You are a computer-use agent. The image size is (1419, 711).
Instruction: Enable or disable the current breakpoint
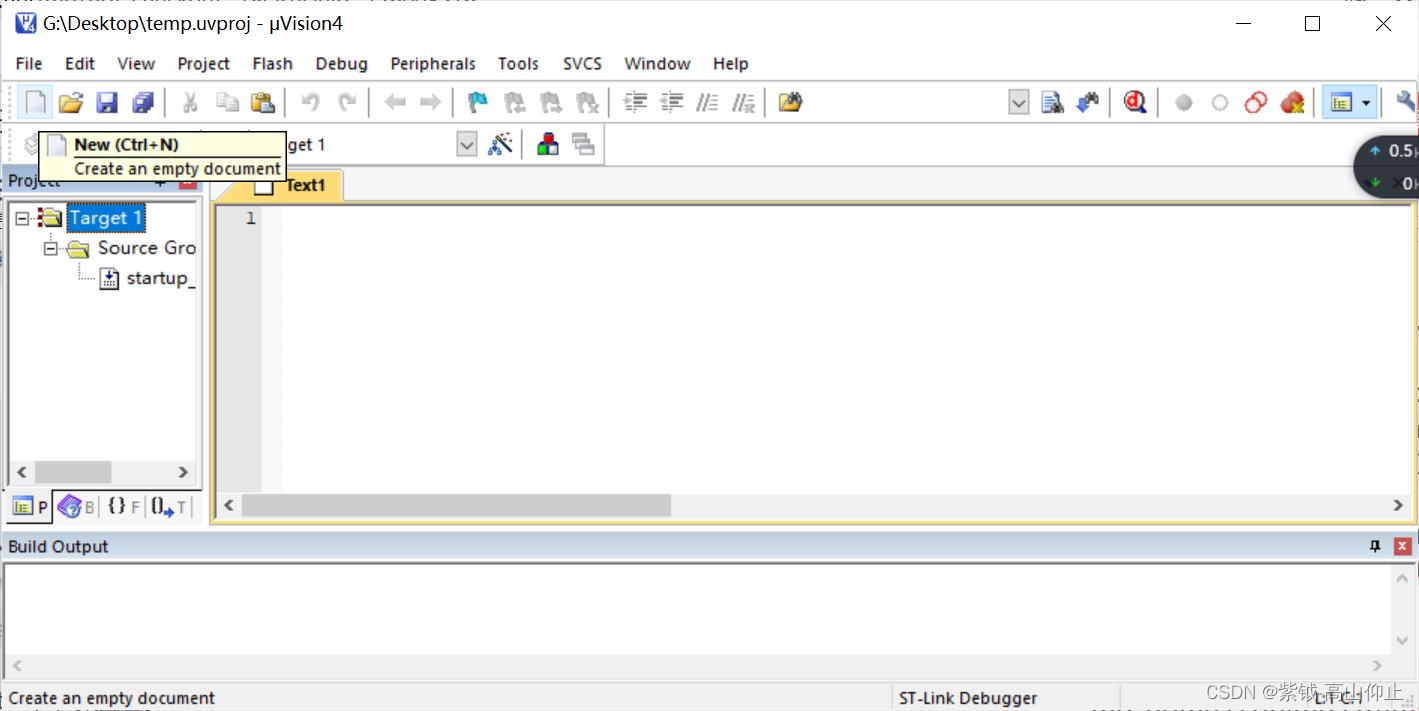coord(1220,102)
